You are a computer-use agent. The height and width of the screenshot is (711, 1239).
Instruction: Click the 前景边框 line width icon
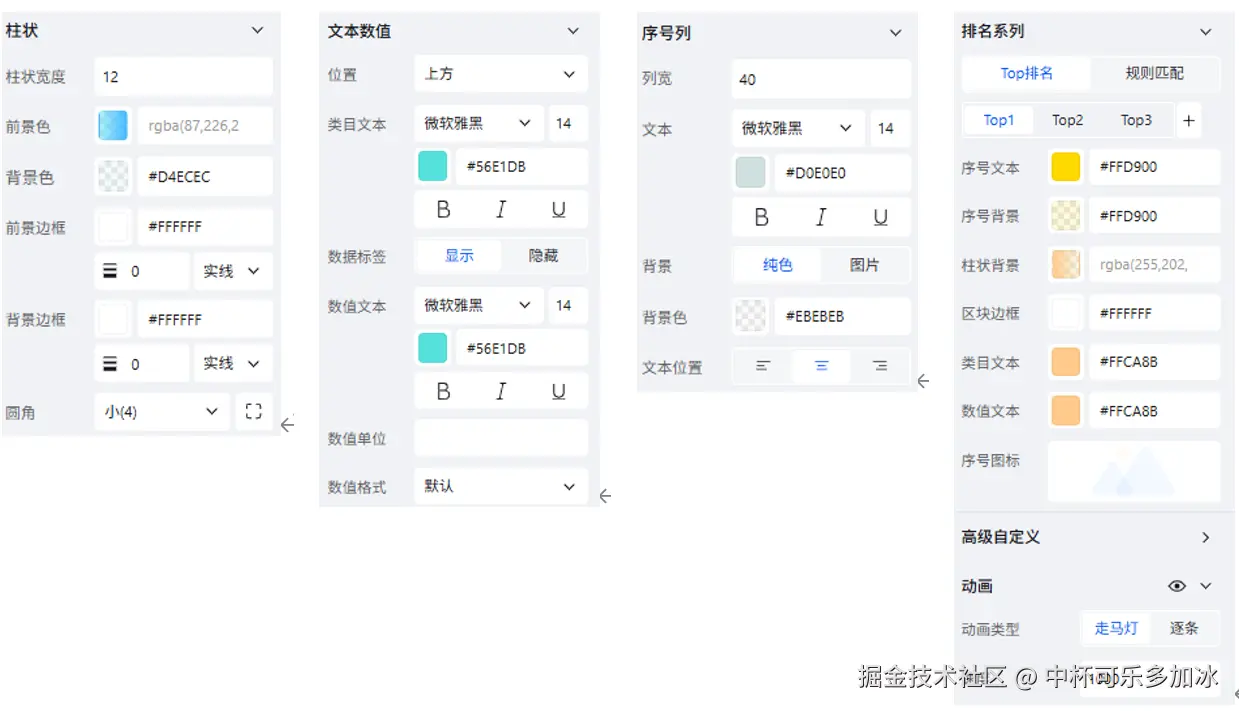pyautogui.click(x=110, y=271)
